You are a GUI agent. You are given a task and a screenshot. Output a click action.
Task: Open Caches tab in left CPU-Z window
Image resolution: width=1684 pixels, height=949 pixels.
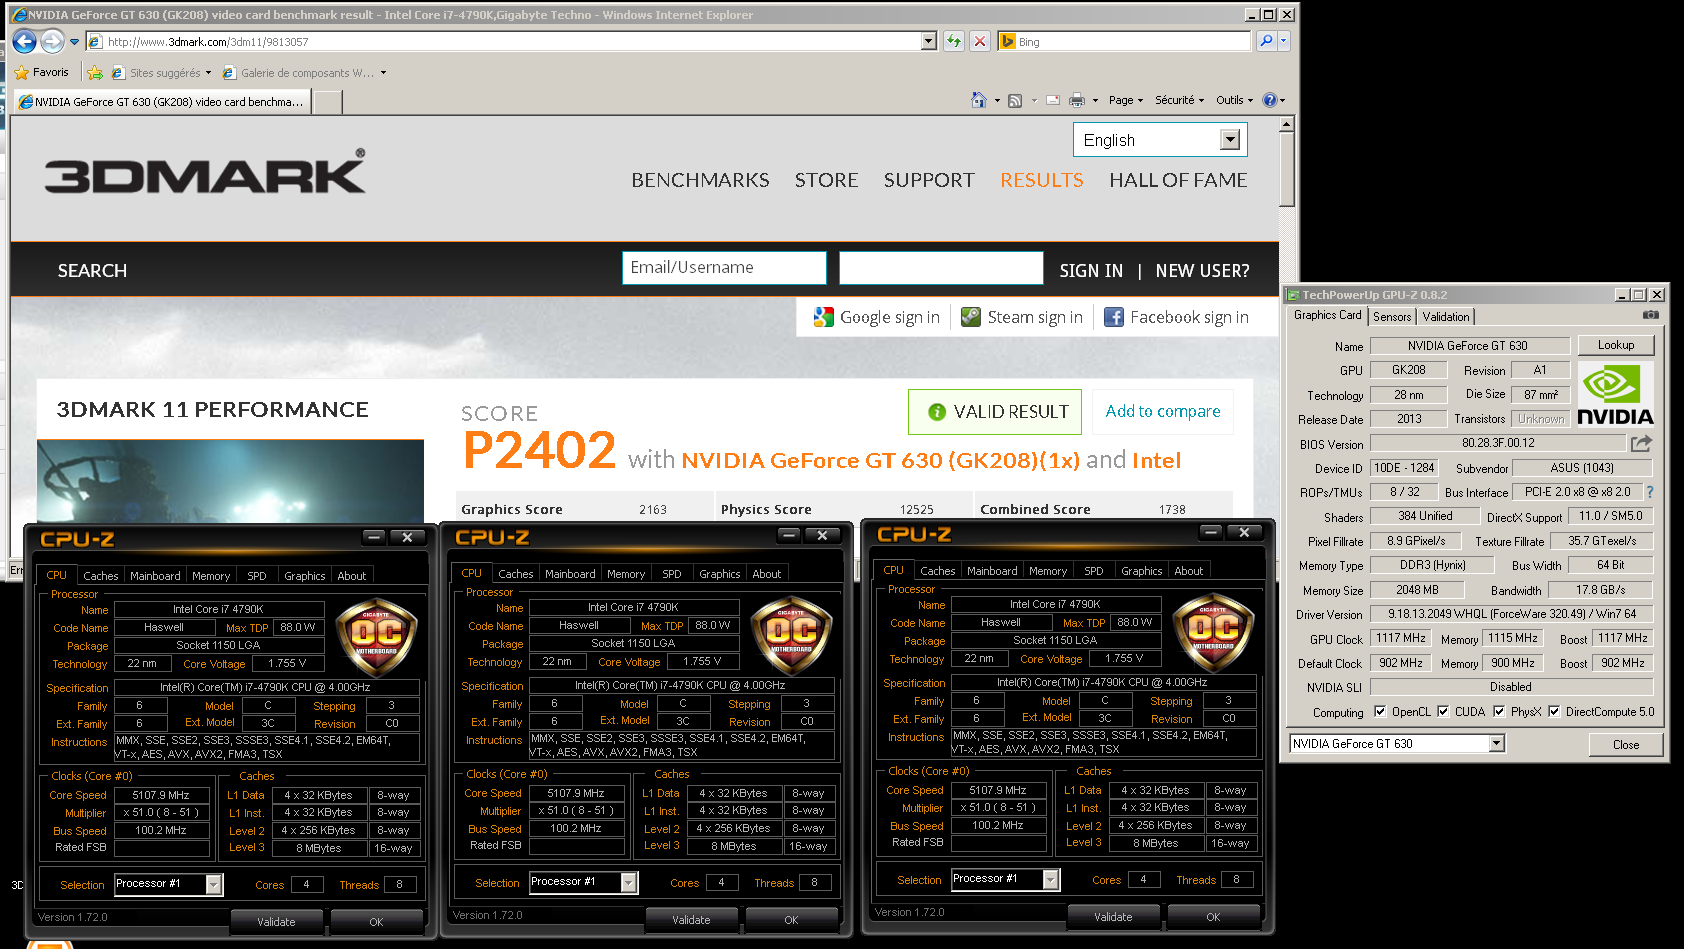[x=101, y=576]
